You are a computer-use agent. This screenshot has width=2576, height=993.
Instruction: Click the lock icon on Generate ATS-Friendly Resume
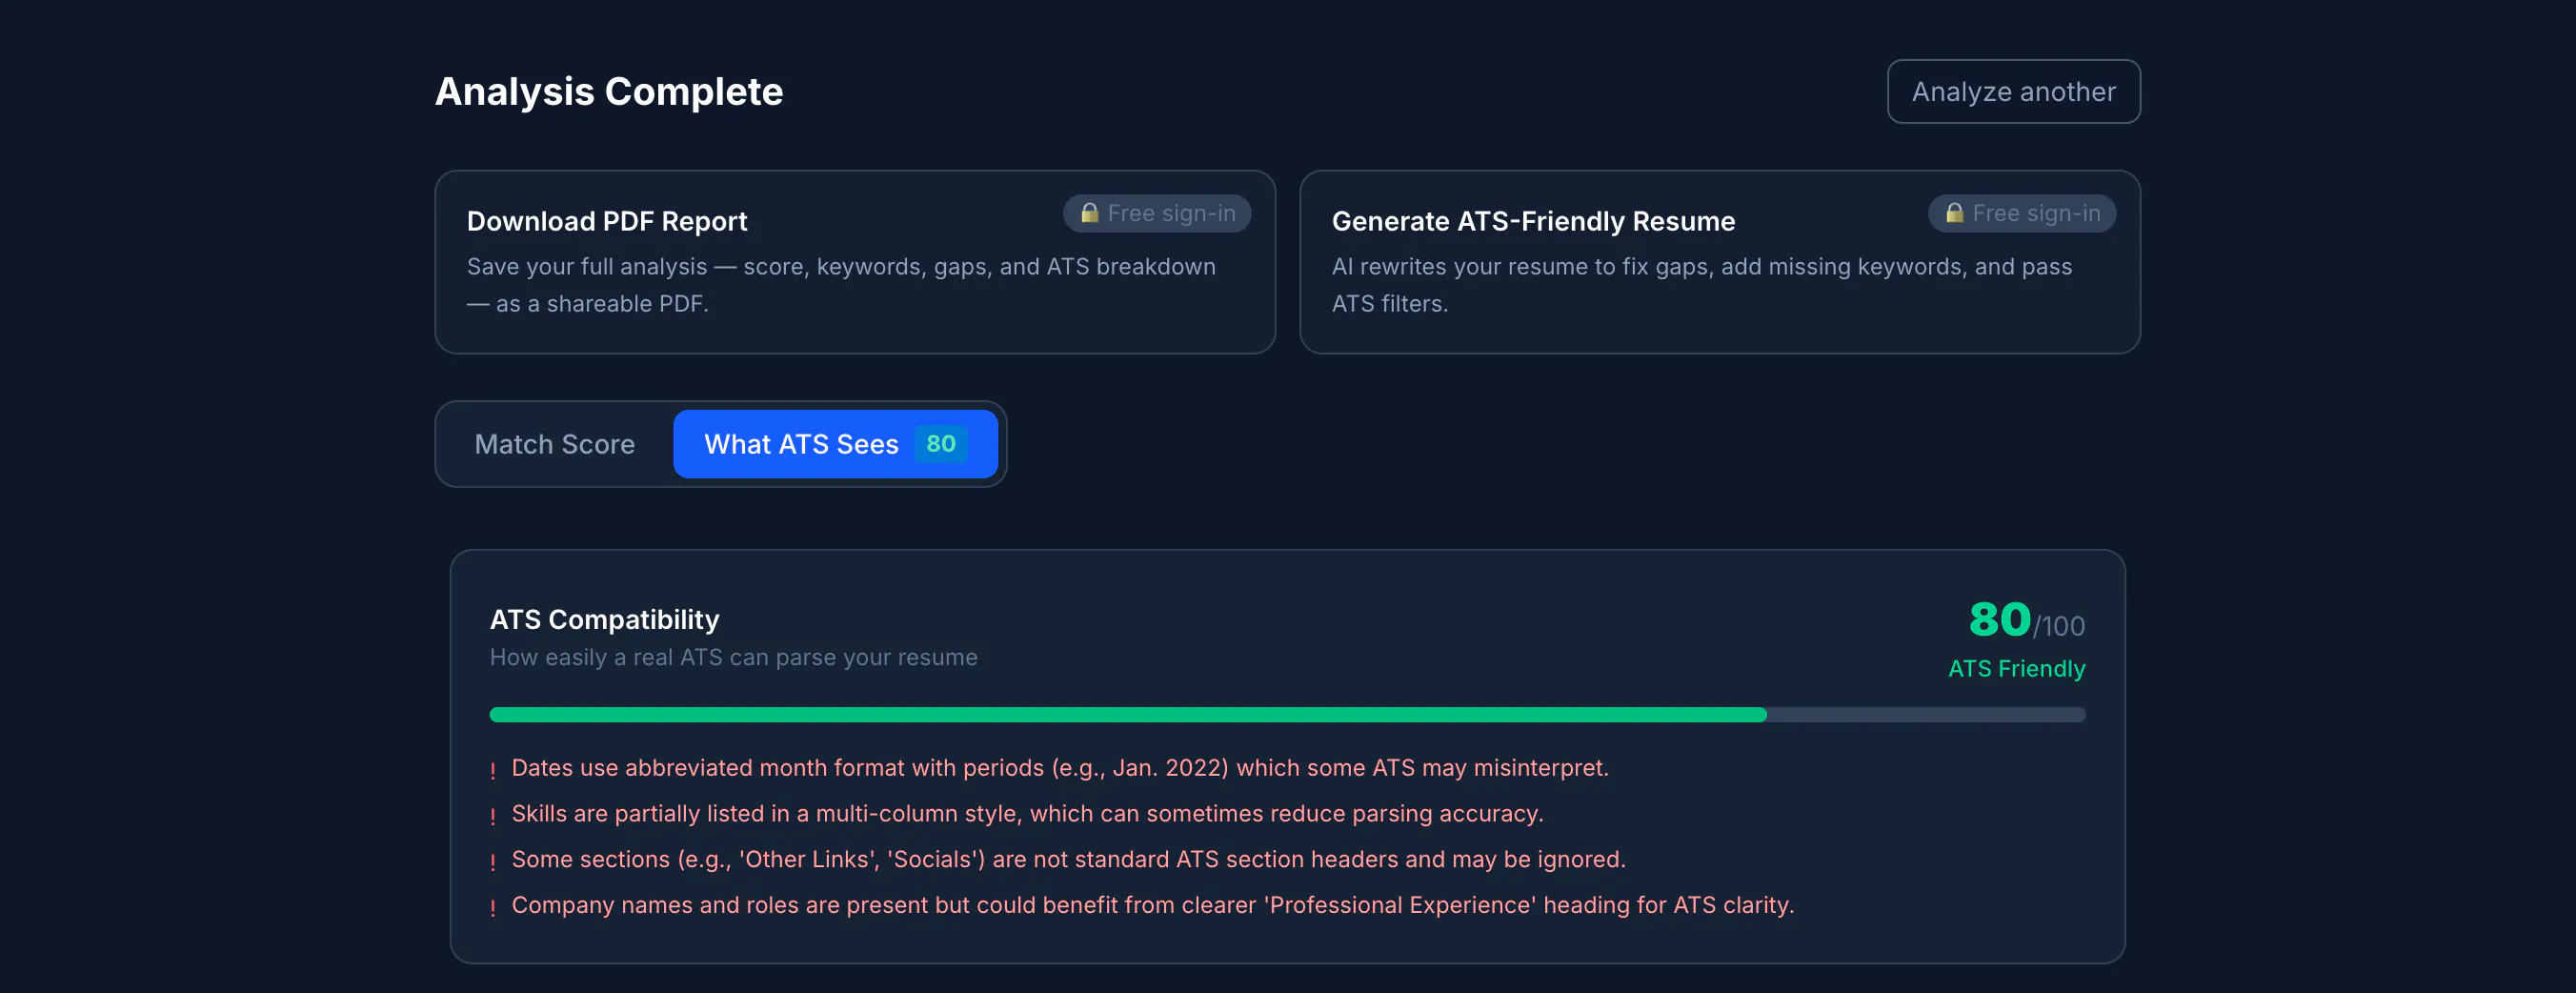pos(1954,213)
